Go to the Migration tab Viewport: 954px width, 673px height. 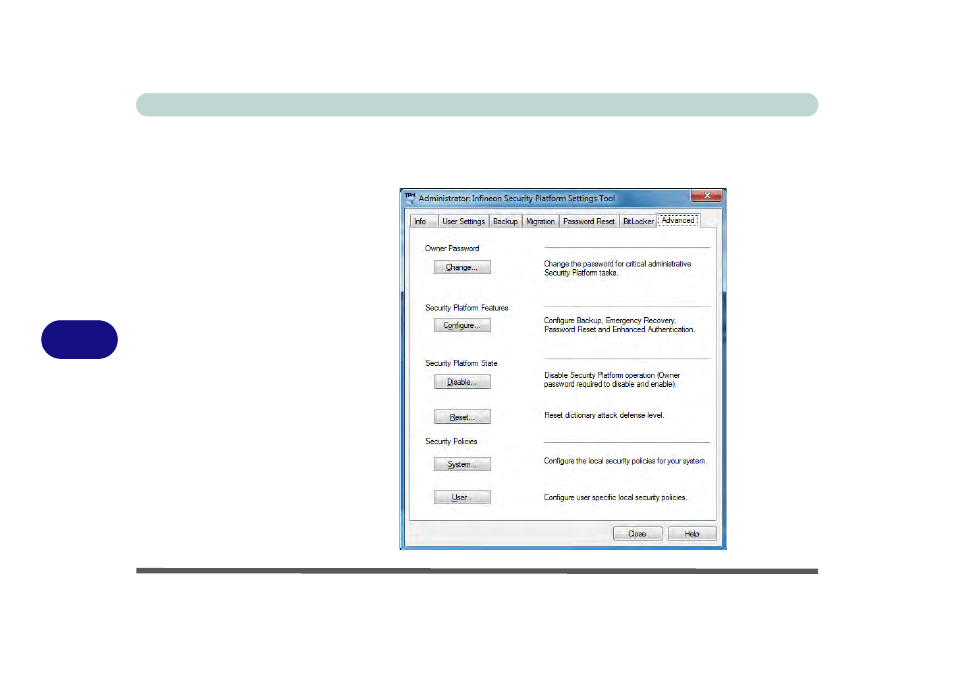click(540, 221)
